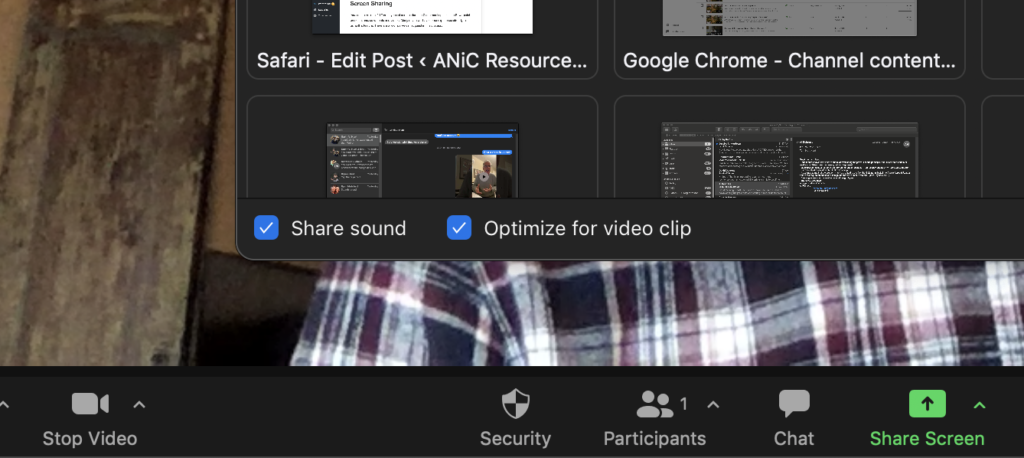The image size is (1024, 458).
Task: Open the Participants people icon
Action: (655, 404)
